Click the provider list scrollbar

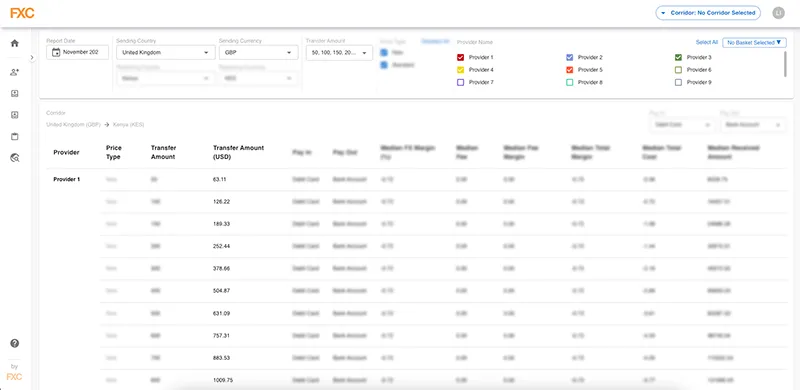(x=786, y=64)
